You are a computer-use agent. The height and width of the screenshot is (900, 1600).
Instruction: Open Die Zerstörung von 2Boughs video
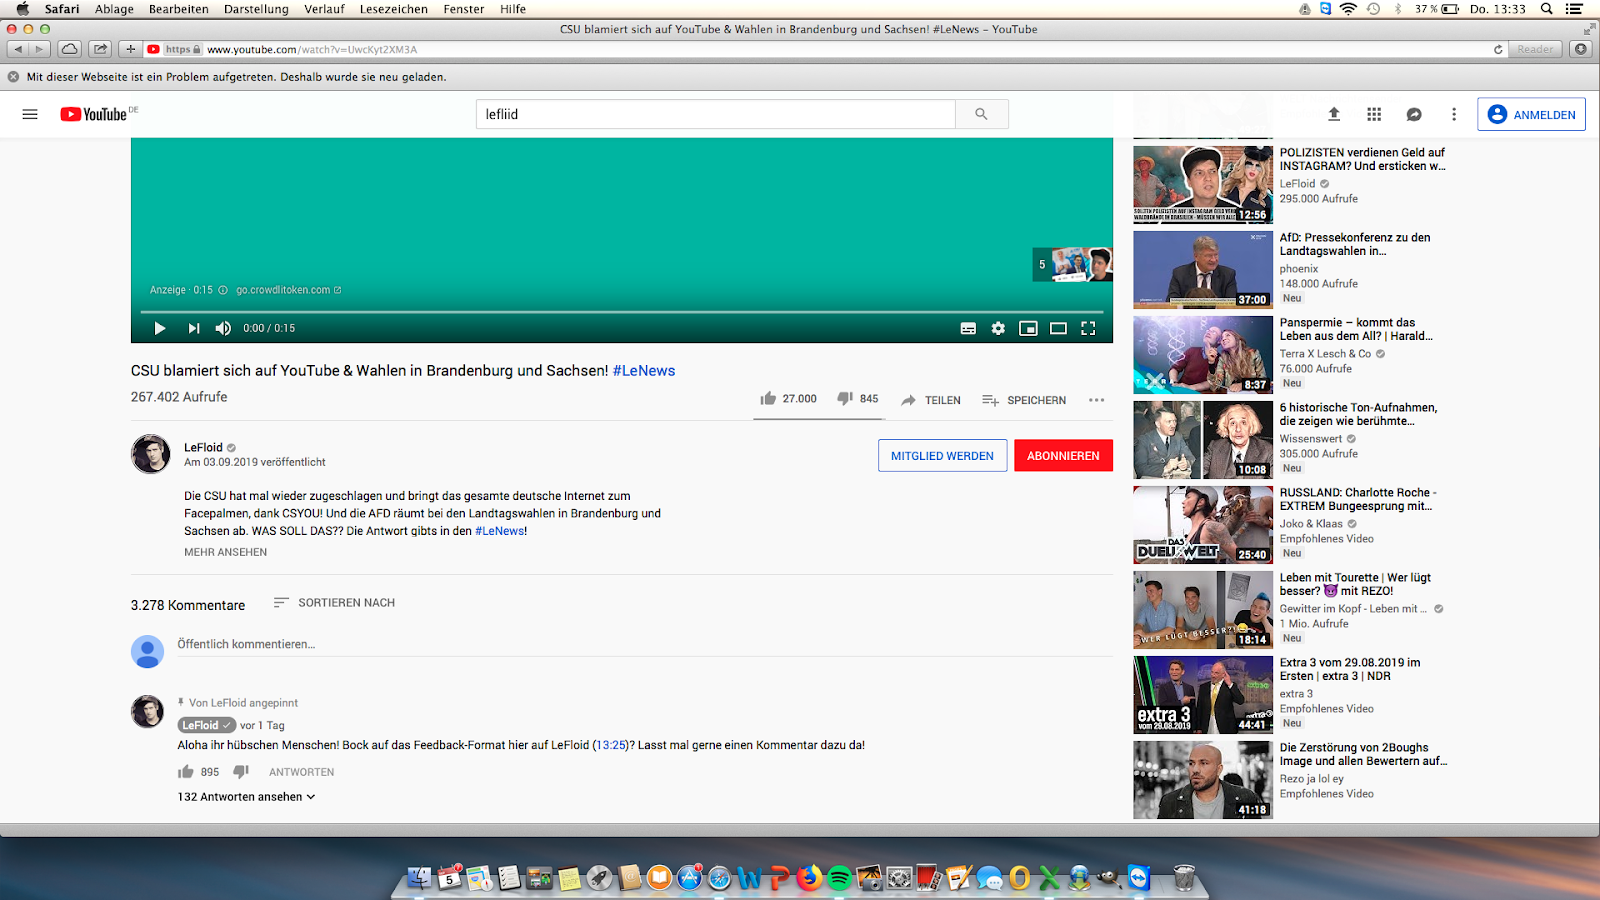click(x=1203, y=779)
